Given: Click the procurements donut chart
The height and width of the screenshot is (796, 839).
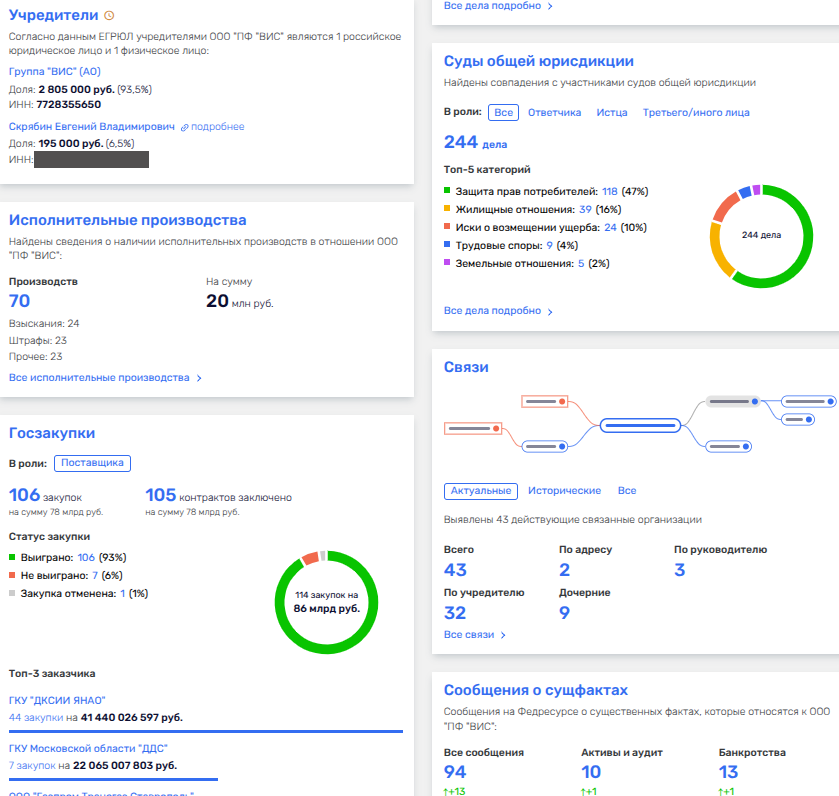Looking at the screenshot, I should point(326,602).
